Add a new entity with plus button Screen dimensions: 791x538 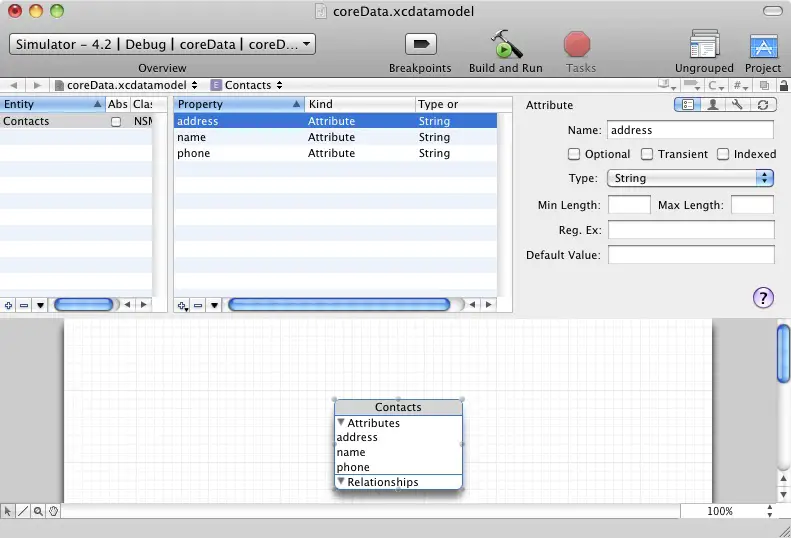9,305
